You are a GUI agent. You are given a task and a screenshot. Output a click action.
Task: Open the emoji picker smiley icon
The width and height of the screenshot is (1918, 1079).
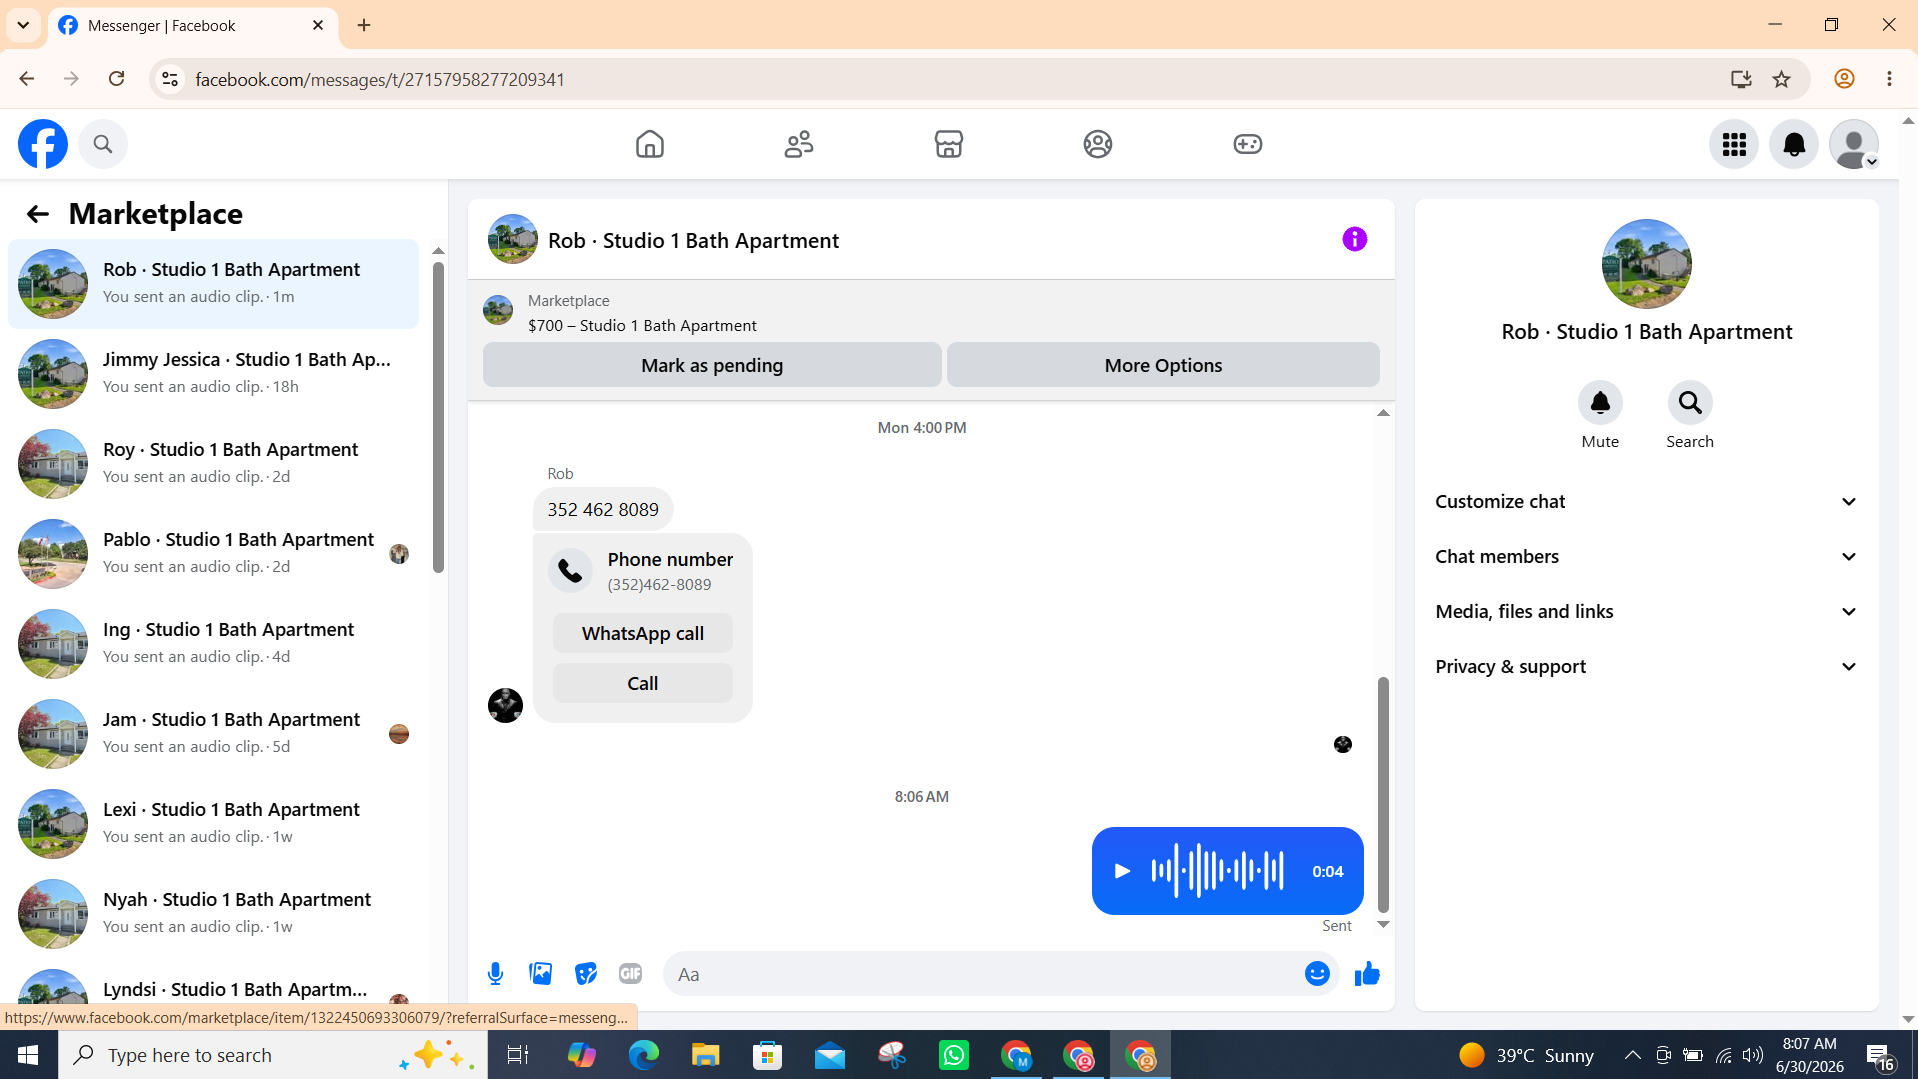[1317, 974]
